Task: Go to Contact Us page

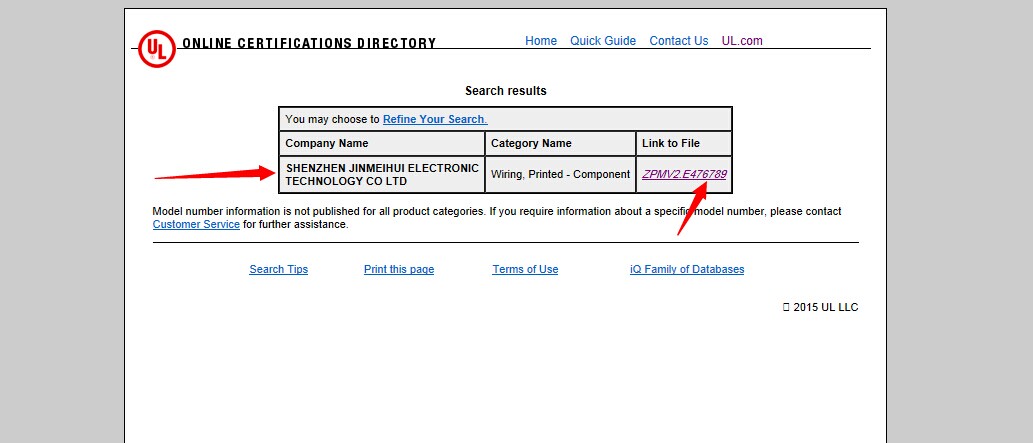Action: click(x=678, y=41)
